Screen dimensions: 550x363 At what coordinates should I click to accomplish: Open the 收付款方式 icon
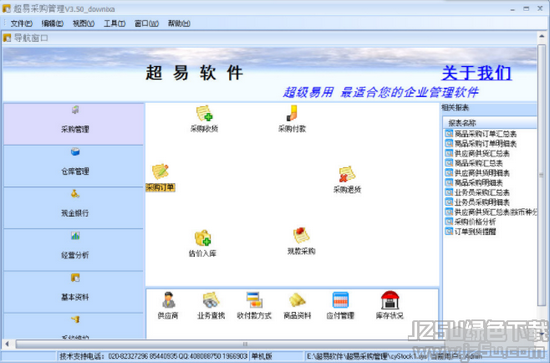(x=254, y=305)
